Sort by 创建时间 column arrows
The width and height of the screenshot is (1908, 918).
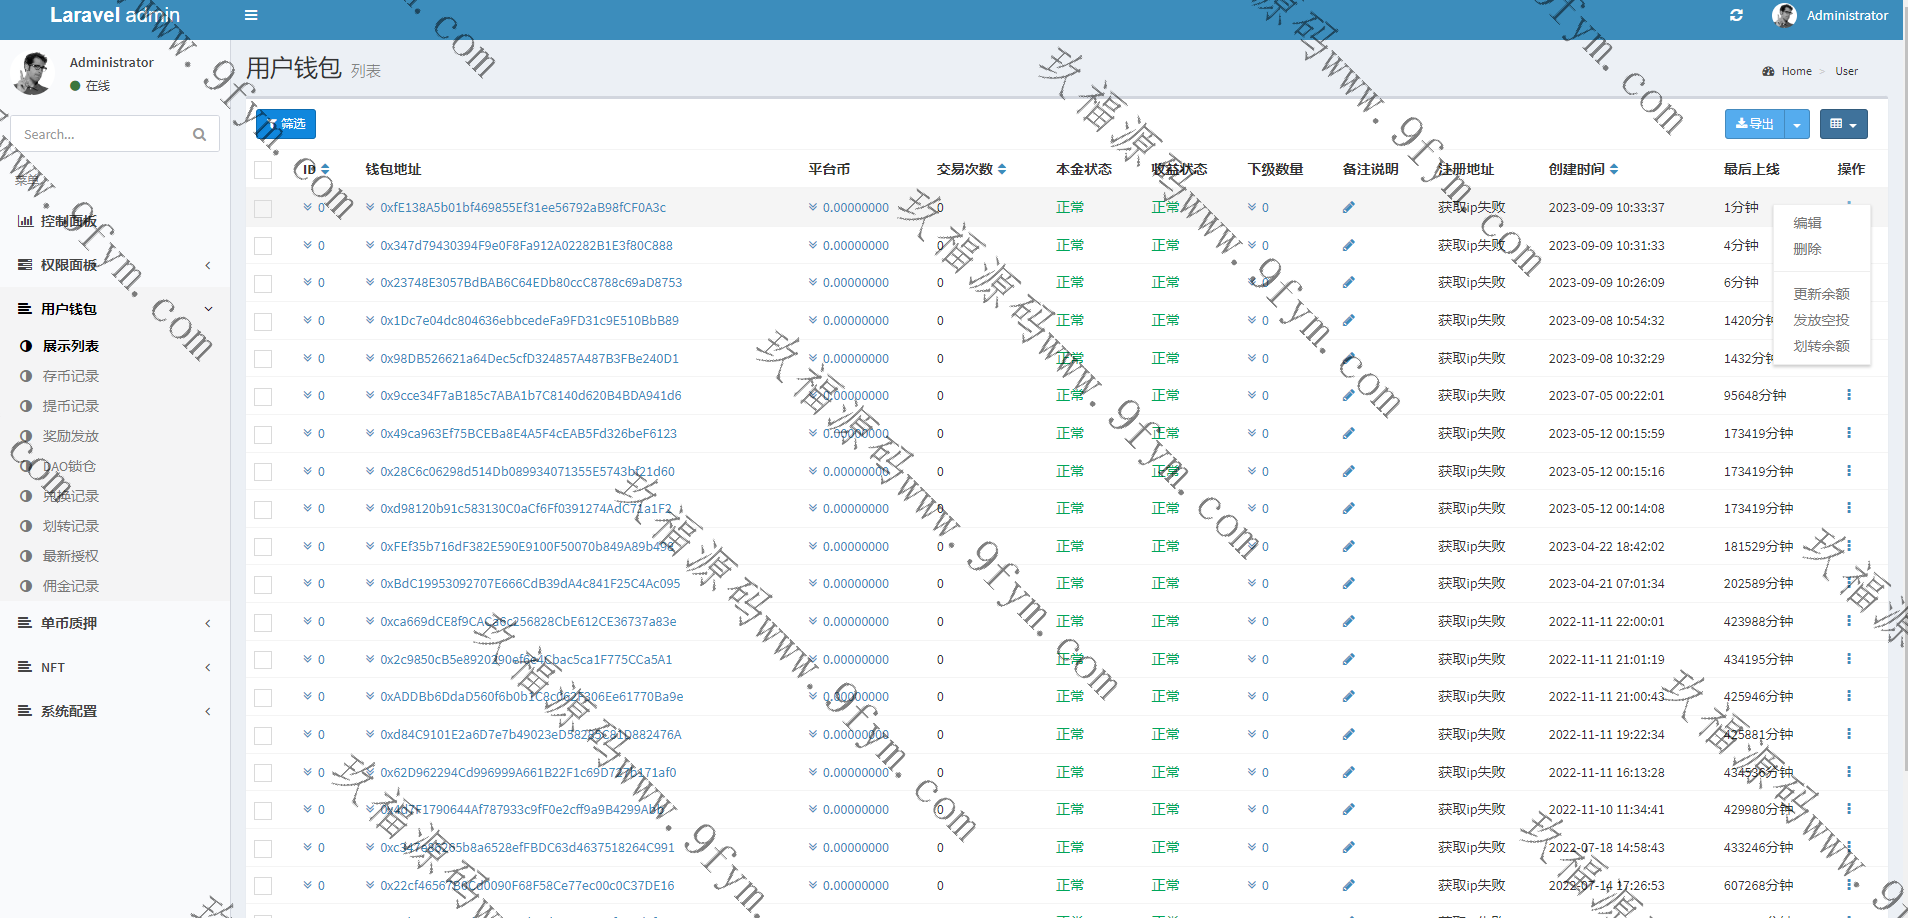(x=1614, y=169)
